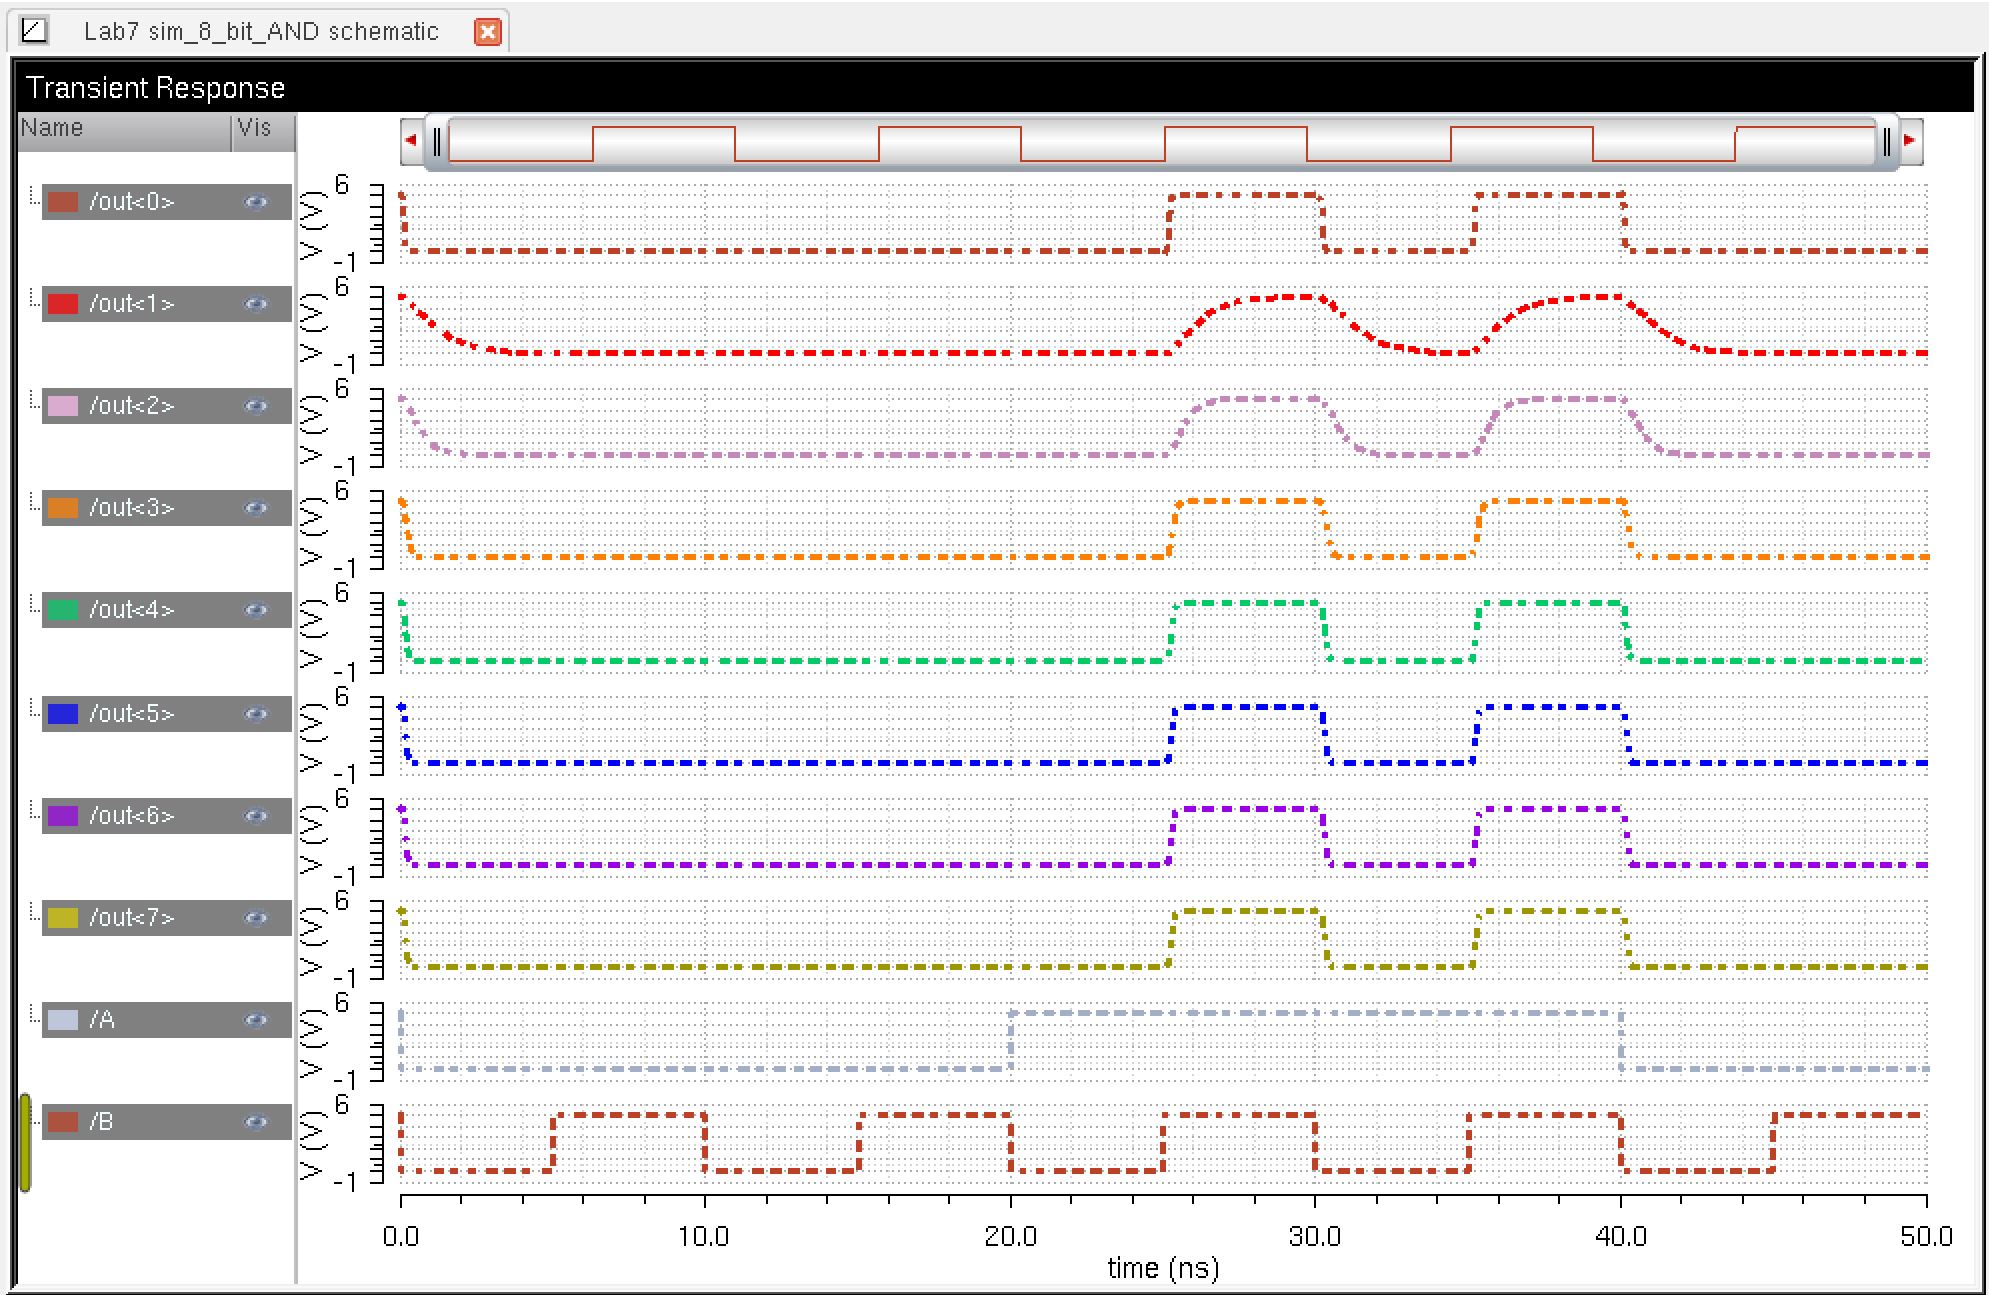The image size is (1989, 1295).
Task: Click the 30.0 tick label on time axis
Action: (1315, 1237)
